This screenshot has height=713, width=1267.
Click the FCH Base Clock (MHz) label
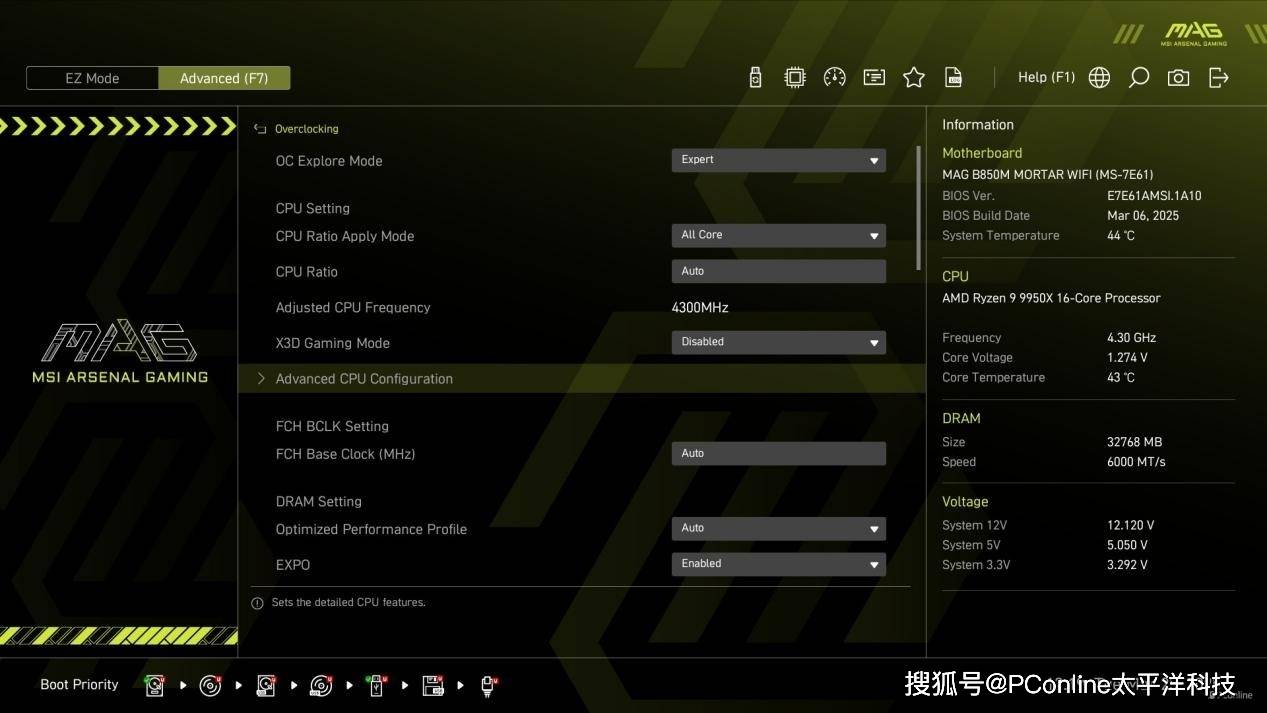coord(345,454)
